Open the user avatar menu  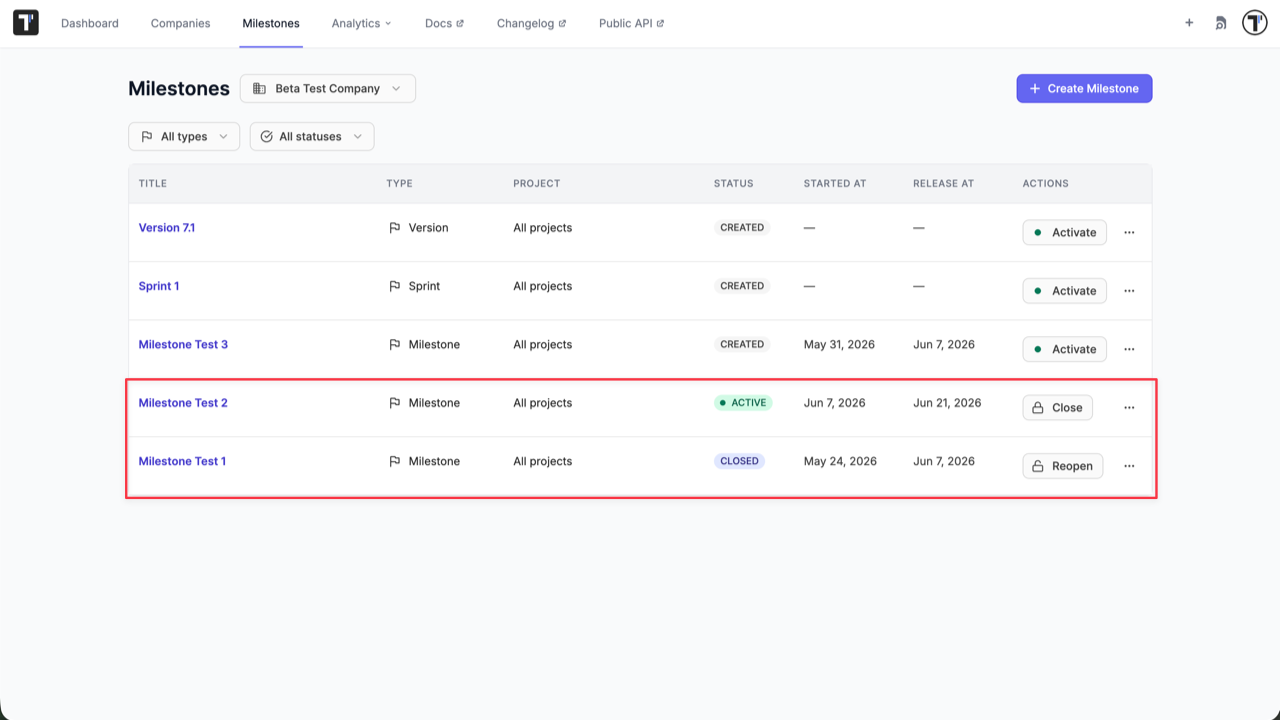point(1255,23)
